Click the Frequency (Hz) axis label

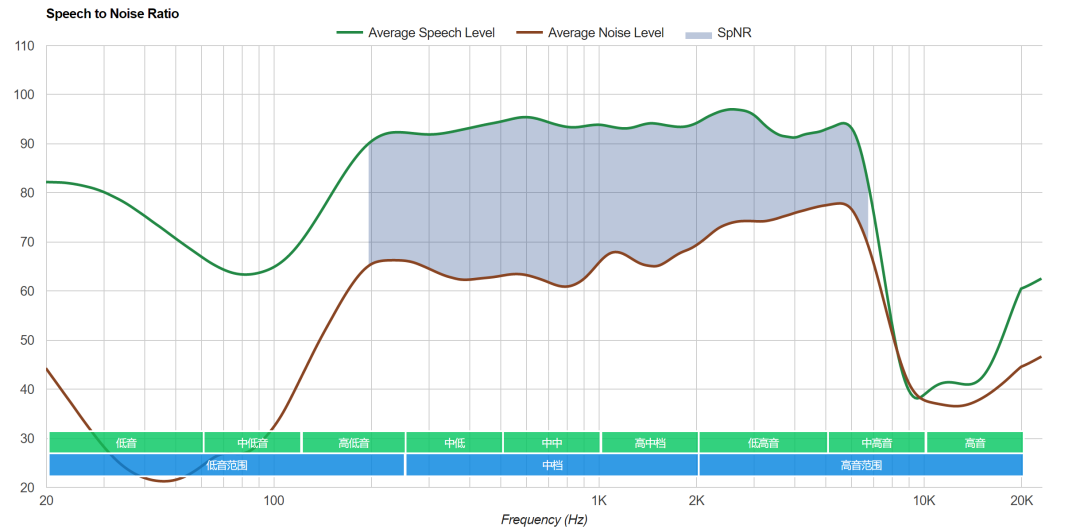pyautogui.click(x=544, y=519)
